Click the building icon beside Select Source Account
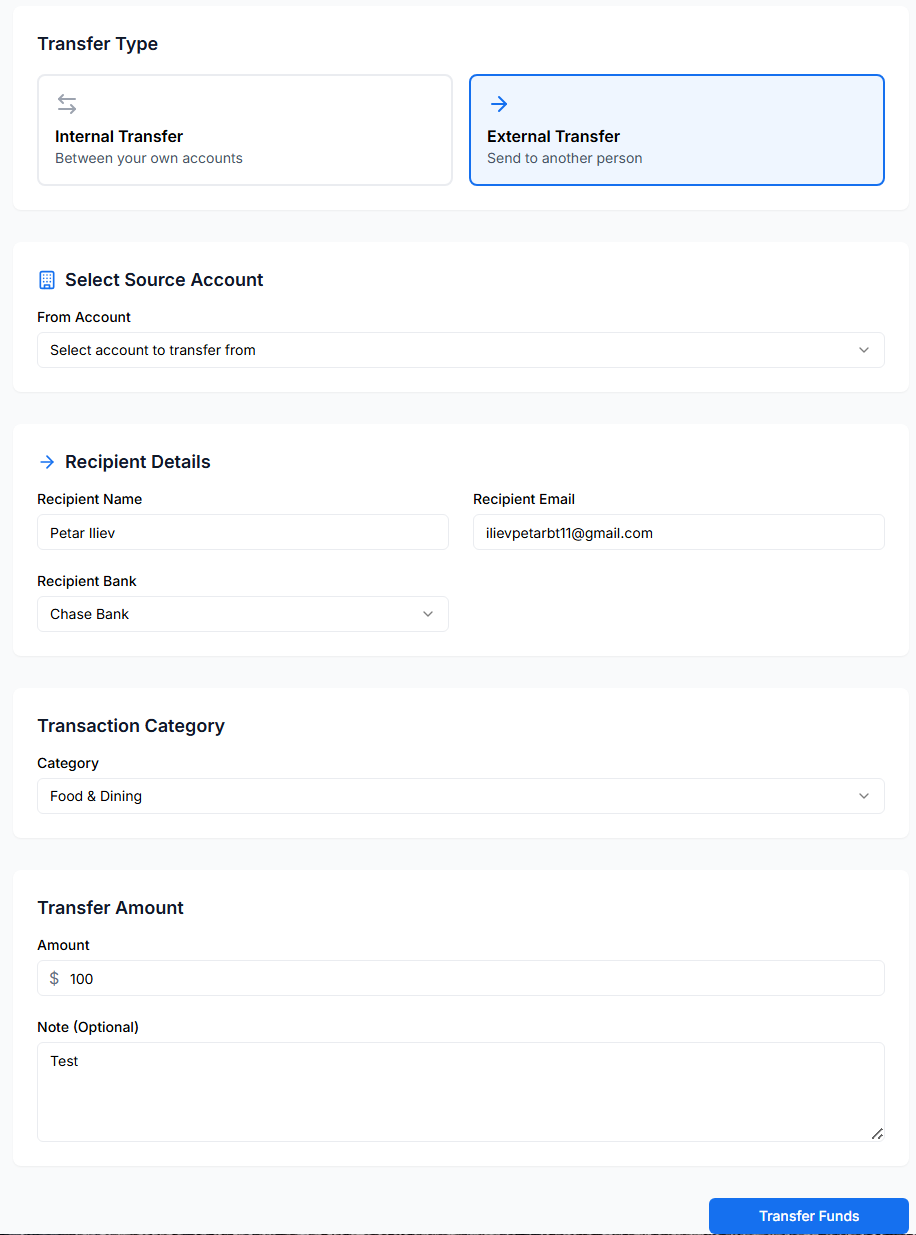Viewport: 916px width, 1235px height. coord(47,280)
